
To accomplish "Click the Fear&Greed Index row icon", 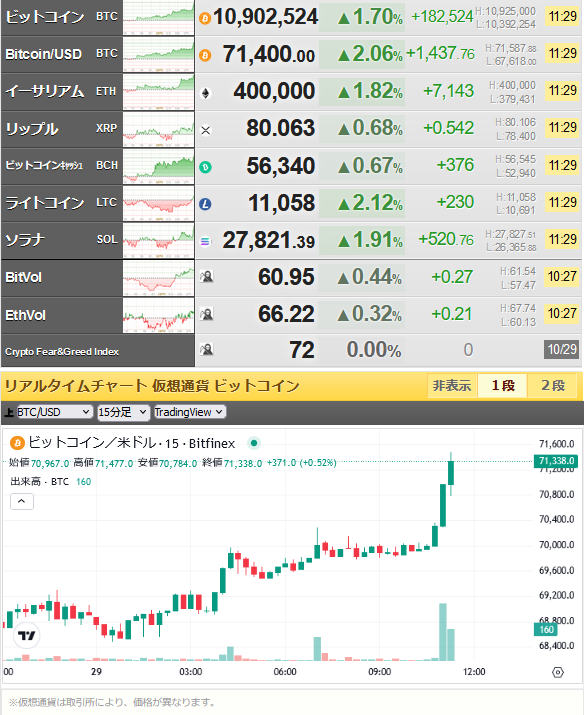I will tap(207, 349).
